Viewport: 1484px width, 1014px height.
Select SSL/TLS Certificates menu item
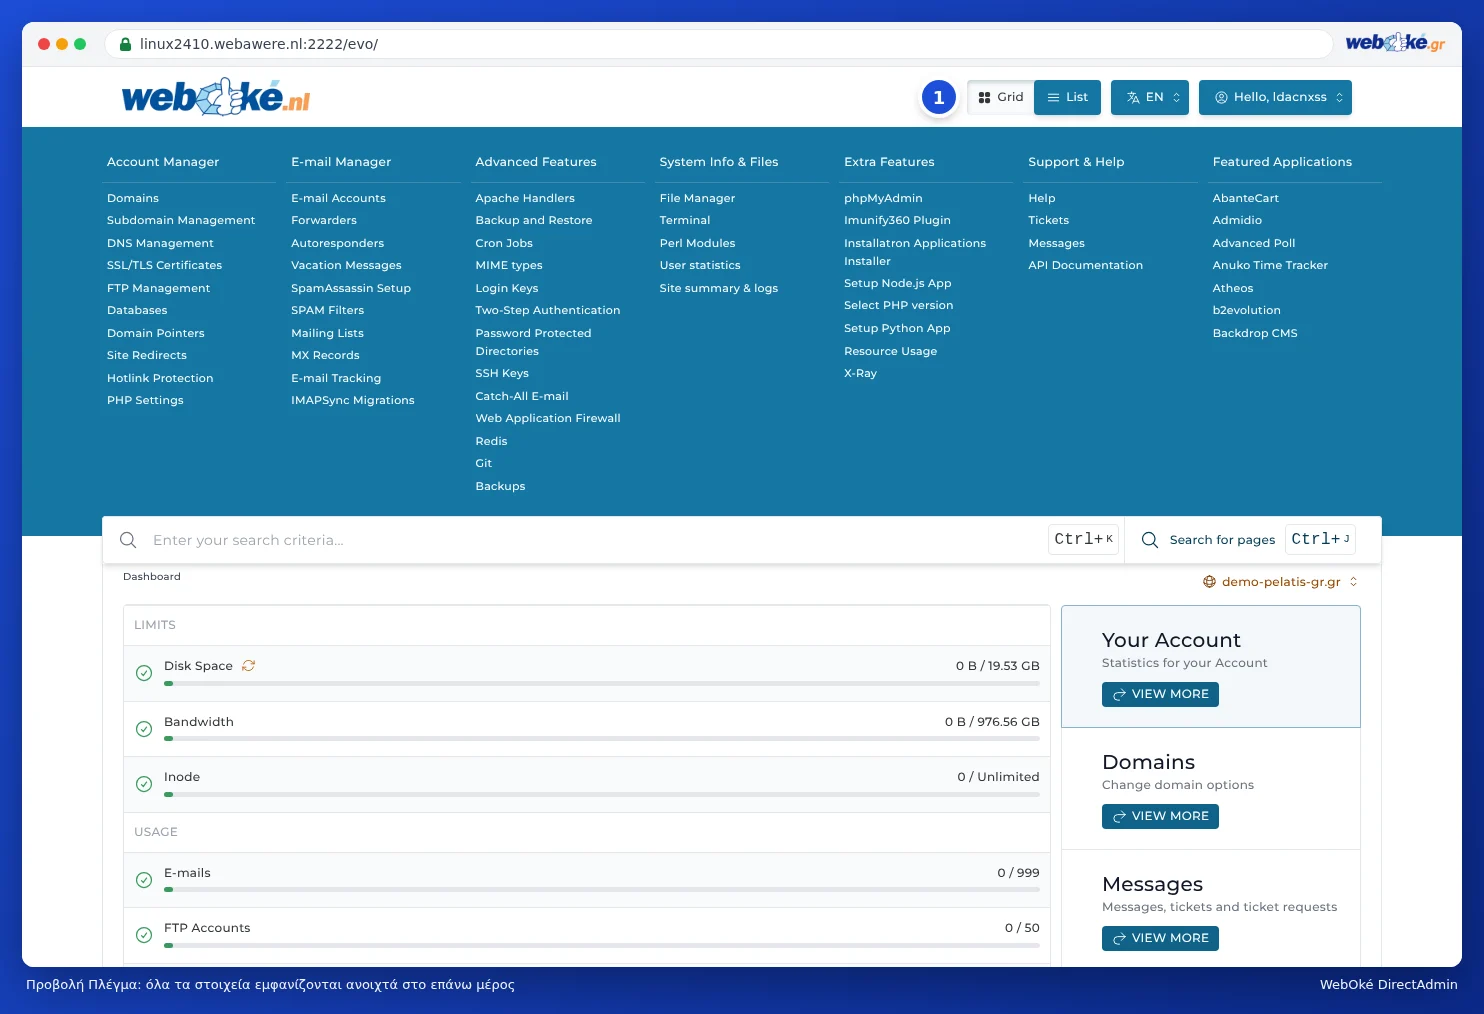(x=164, y=265)
